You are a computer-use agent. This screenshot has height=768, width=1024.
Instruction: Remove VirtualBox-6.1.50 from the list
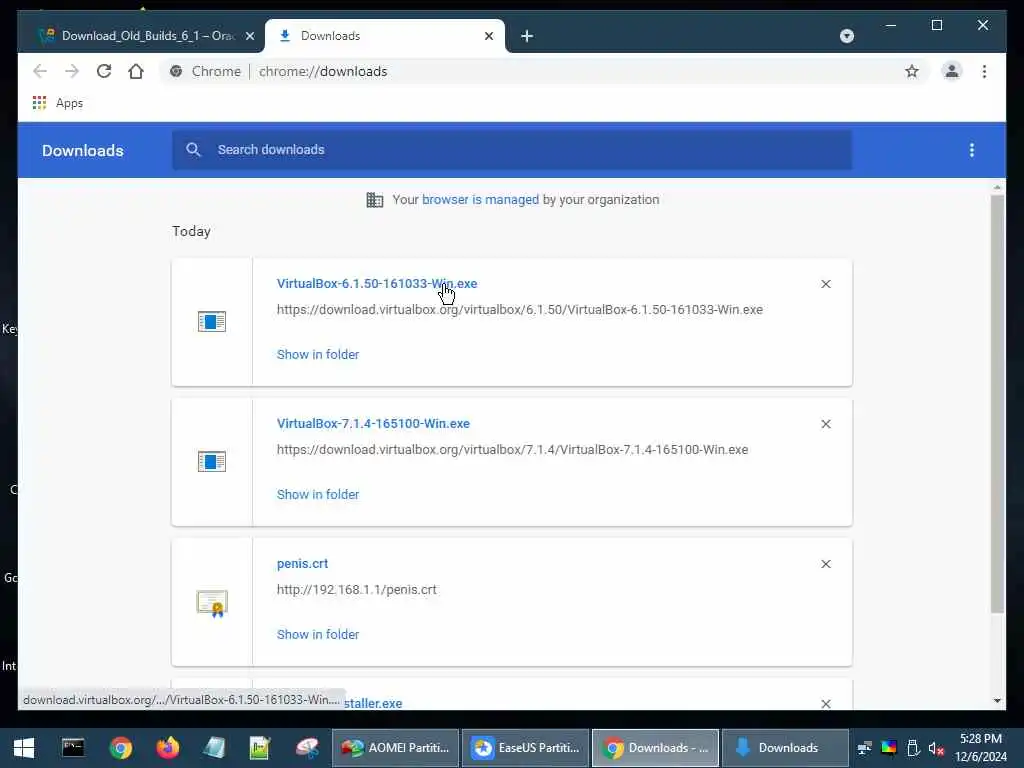point(825,284)
